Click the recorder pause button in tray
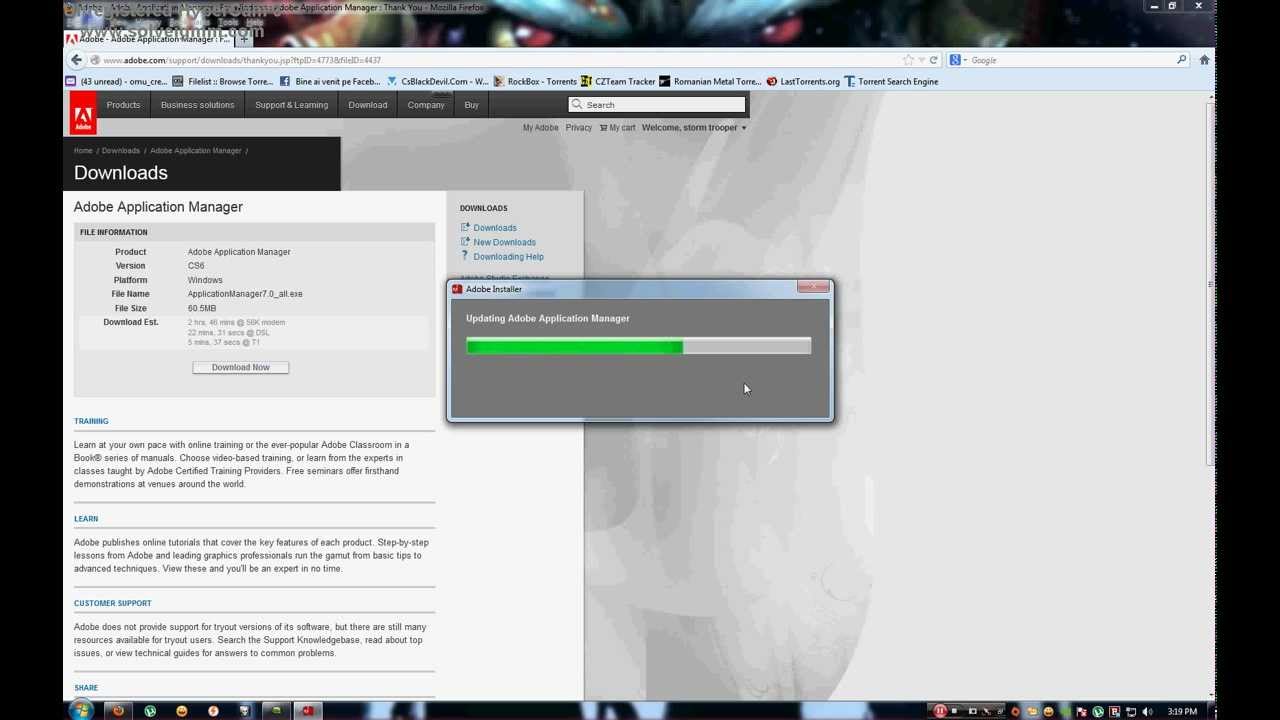The height and width of the screenshot is (720, 1280). point(940,711)
